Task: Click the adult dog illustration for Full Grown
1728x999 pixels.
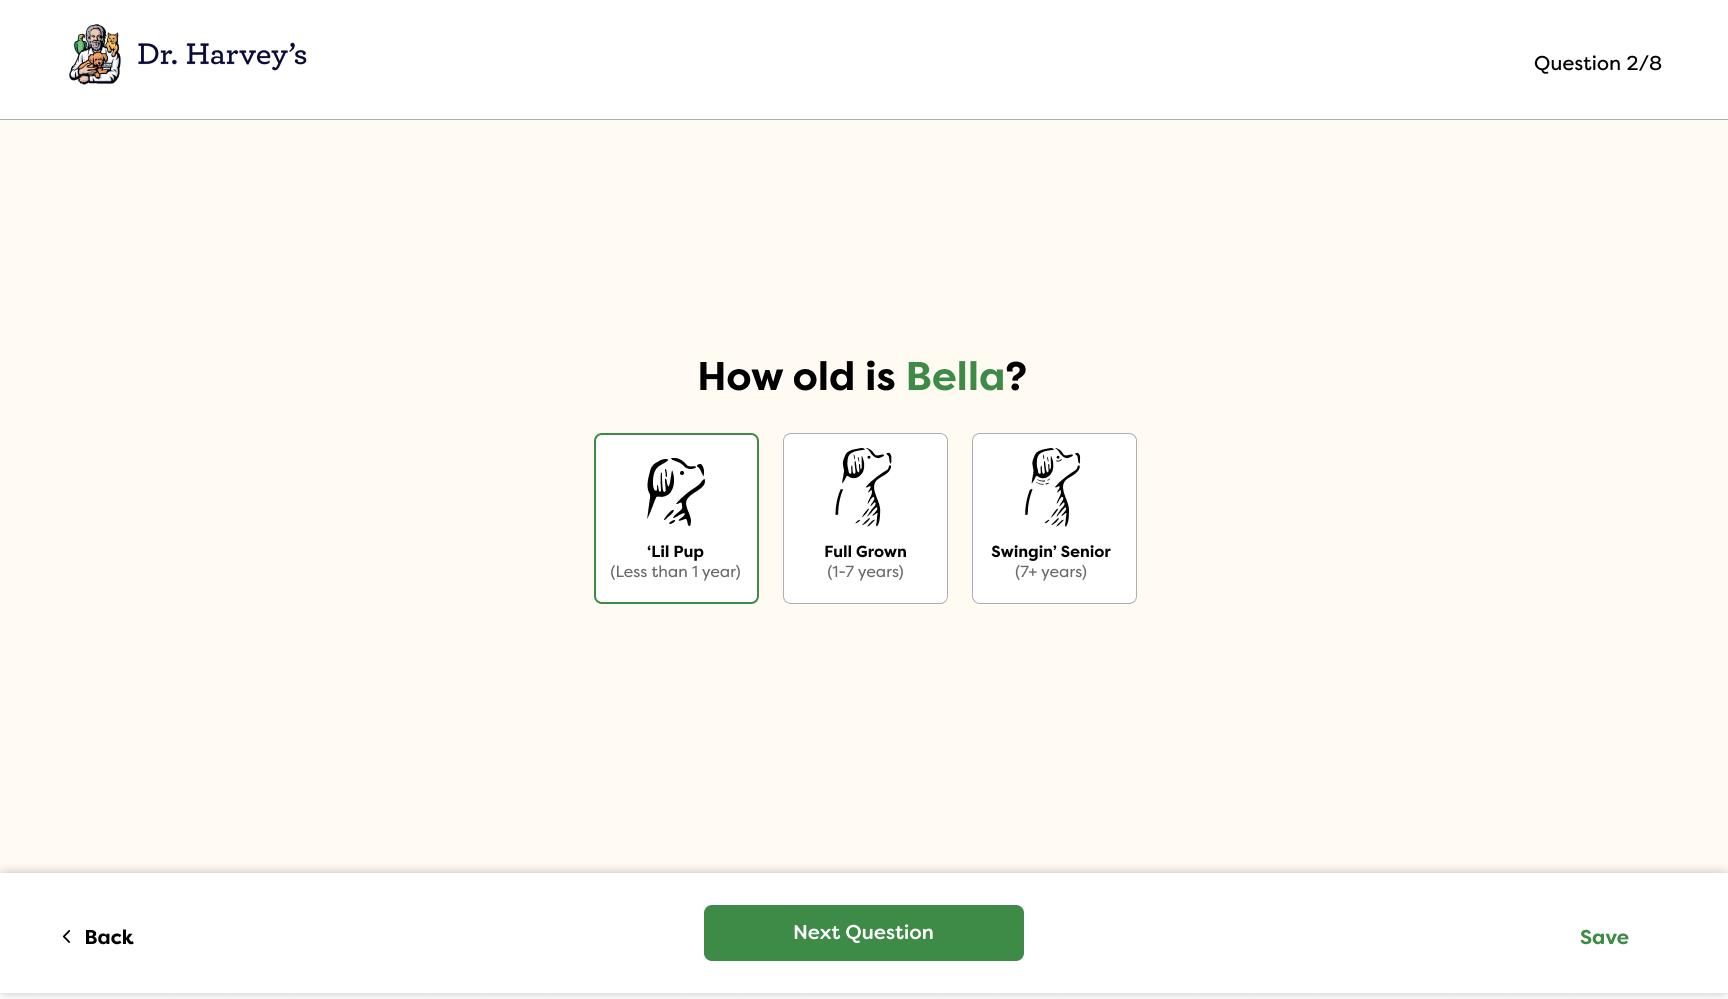Action: (865, 487)
